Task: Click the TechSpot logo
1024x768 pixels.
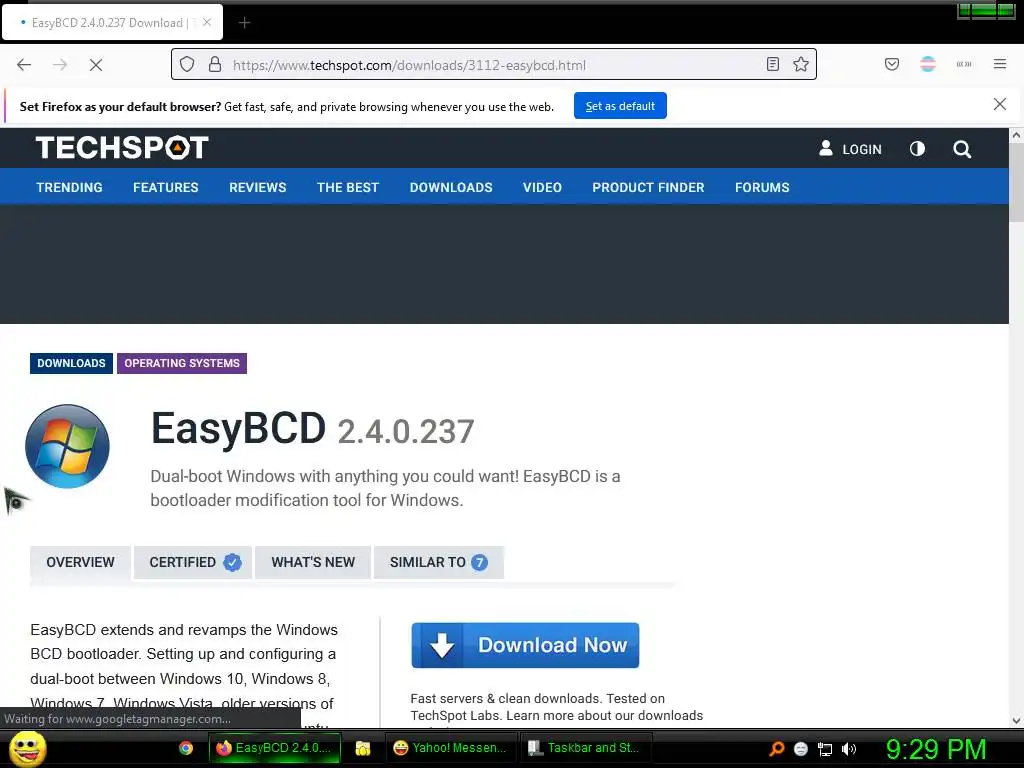Action: (x=122, y=148)
